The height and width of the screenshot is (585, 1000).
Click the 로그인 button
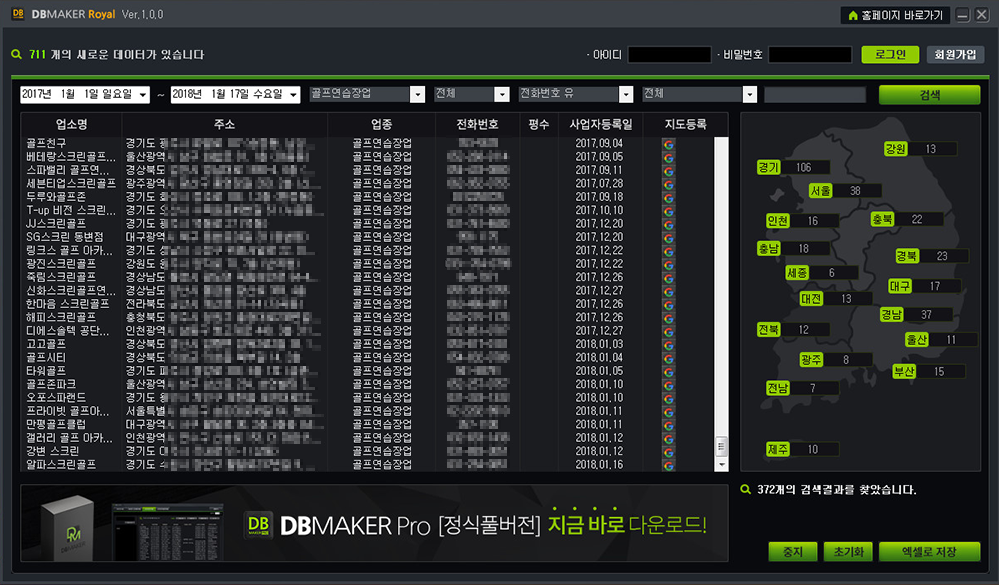890,55
